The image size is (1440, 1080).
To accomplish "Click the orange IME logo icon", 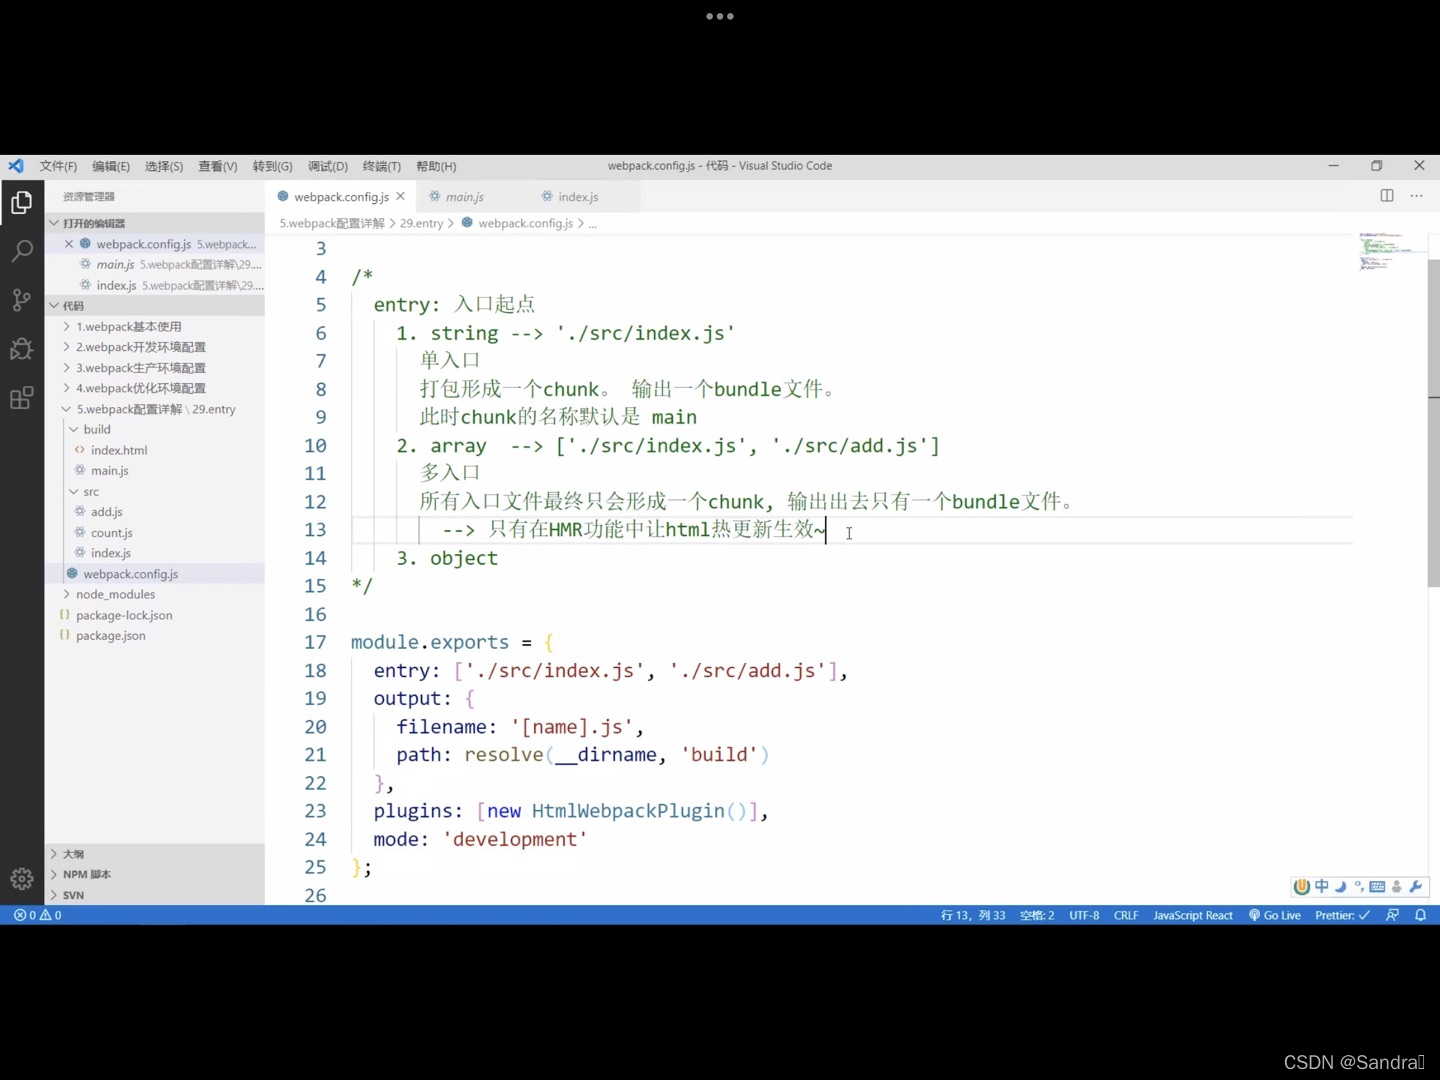I will (x=1302, y=886).
